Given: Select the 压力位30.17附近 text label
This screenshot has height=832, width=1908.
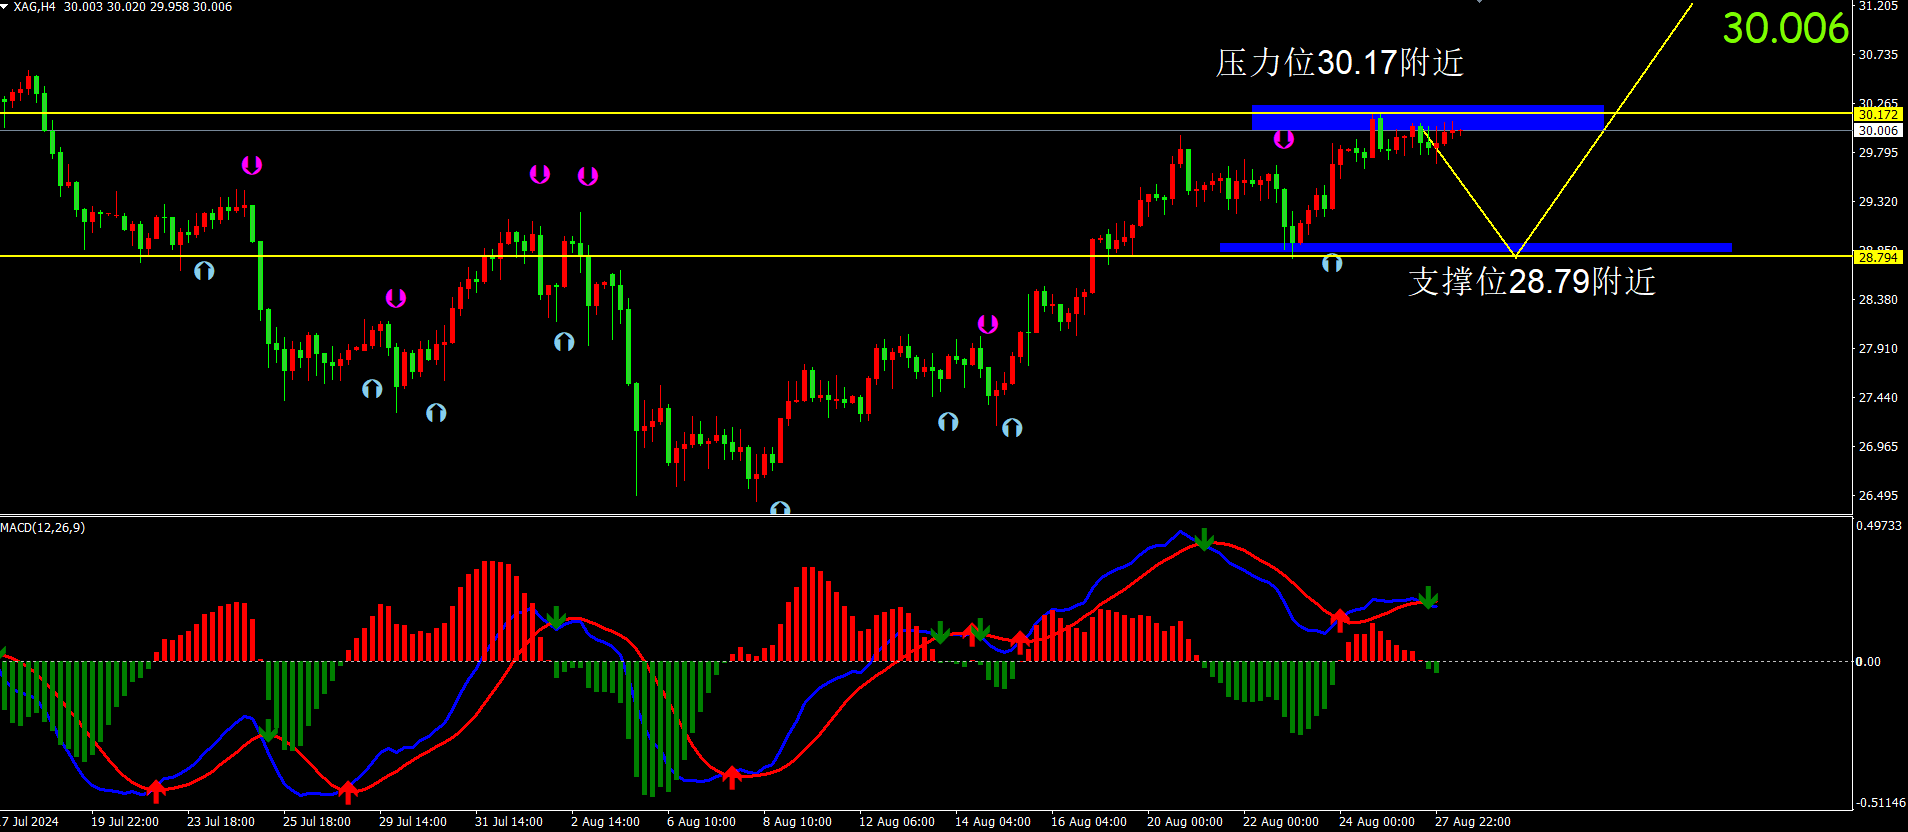Looking at the screenshot, I should tap(1340, 63).
